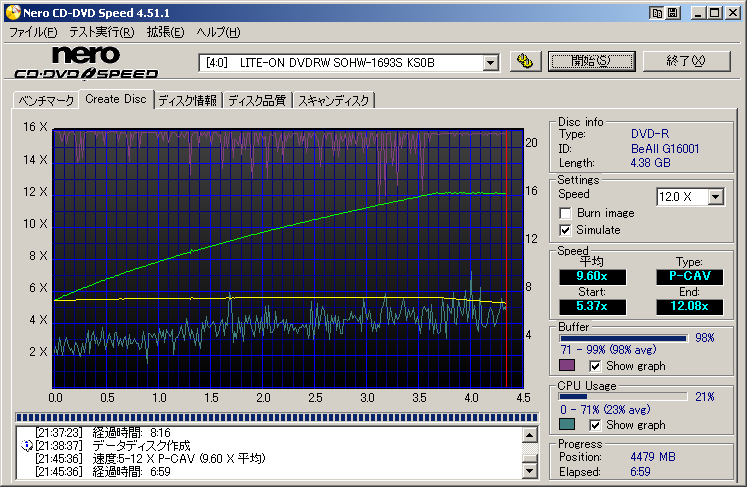747x487 pixels.
Task: Click the options wrench icon button
Action: pos(525,61)
